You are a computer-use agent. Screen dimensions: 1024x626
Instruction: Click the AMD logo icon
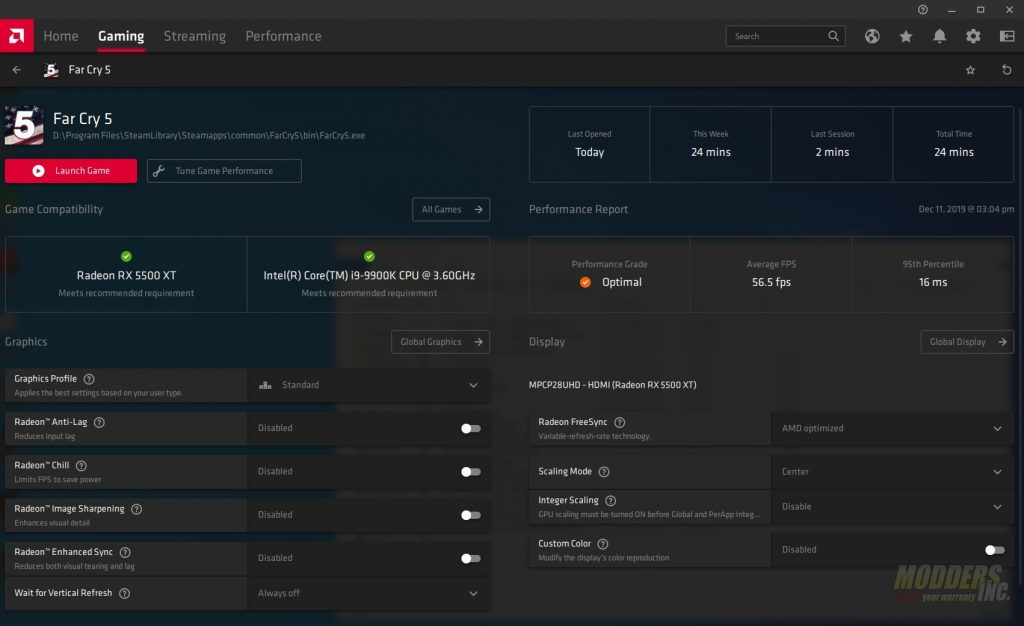[16, 36]
